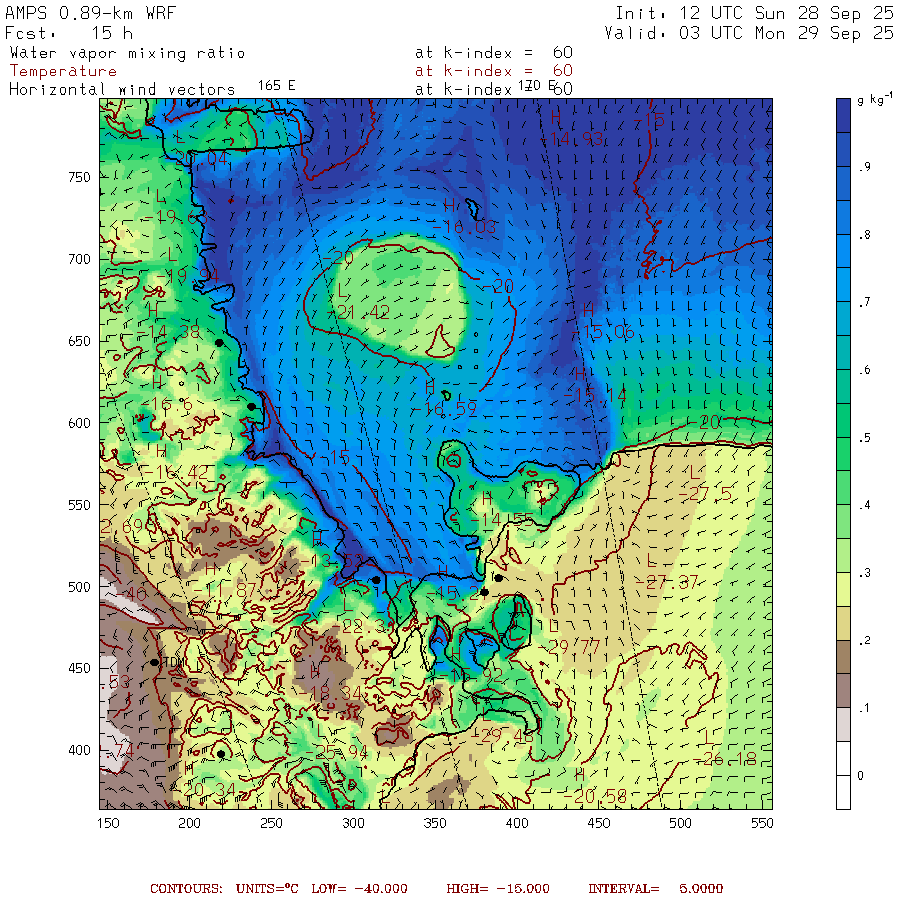Click the 'TDM' station label
This screenshot has width=900, height=900.
[173, 662]
